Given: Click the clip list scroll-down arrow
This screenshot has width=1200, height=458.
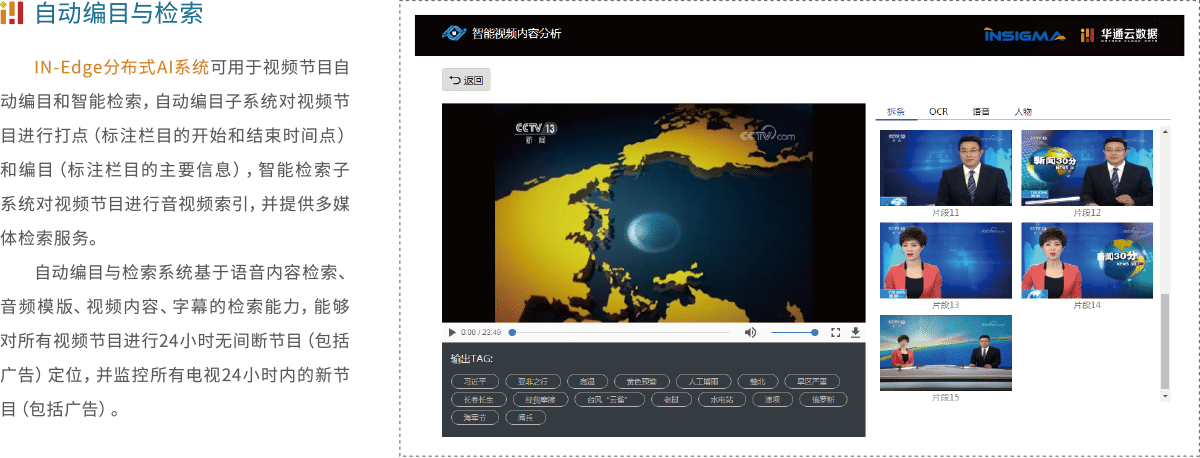Looking at the screenshot, I should [1164, 396].
